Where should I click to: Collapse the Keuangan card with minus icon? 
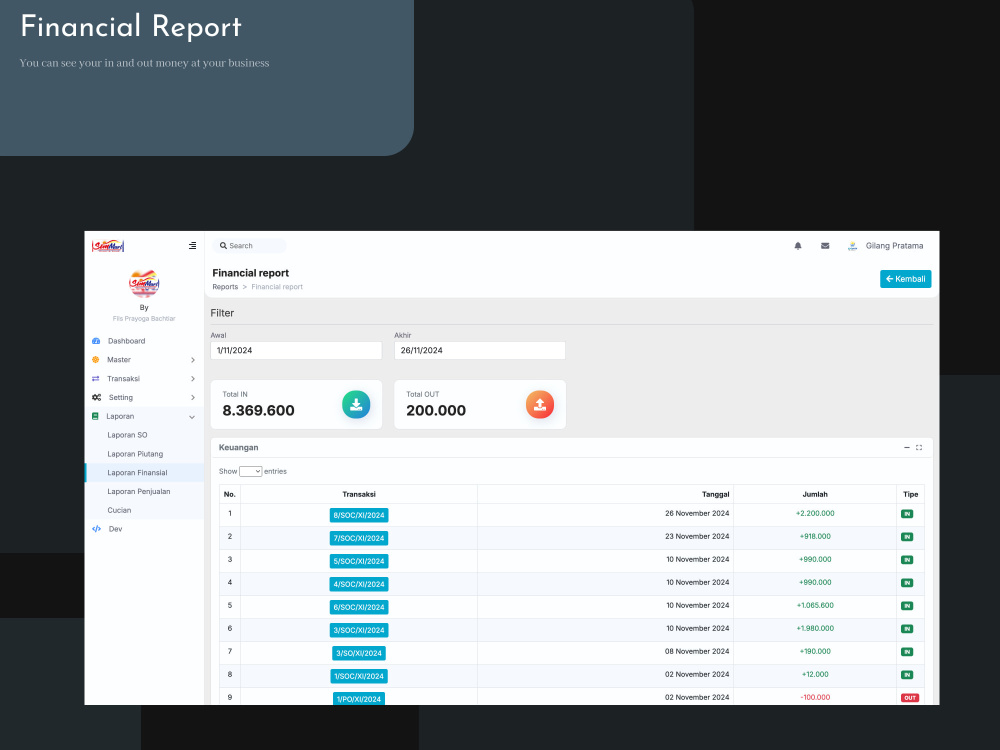[906, 448]
